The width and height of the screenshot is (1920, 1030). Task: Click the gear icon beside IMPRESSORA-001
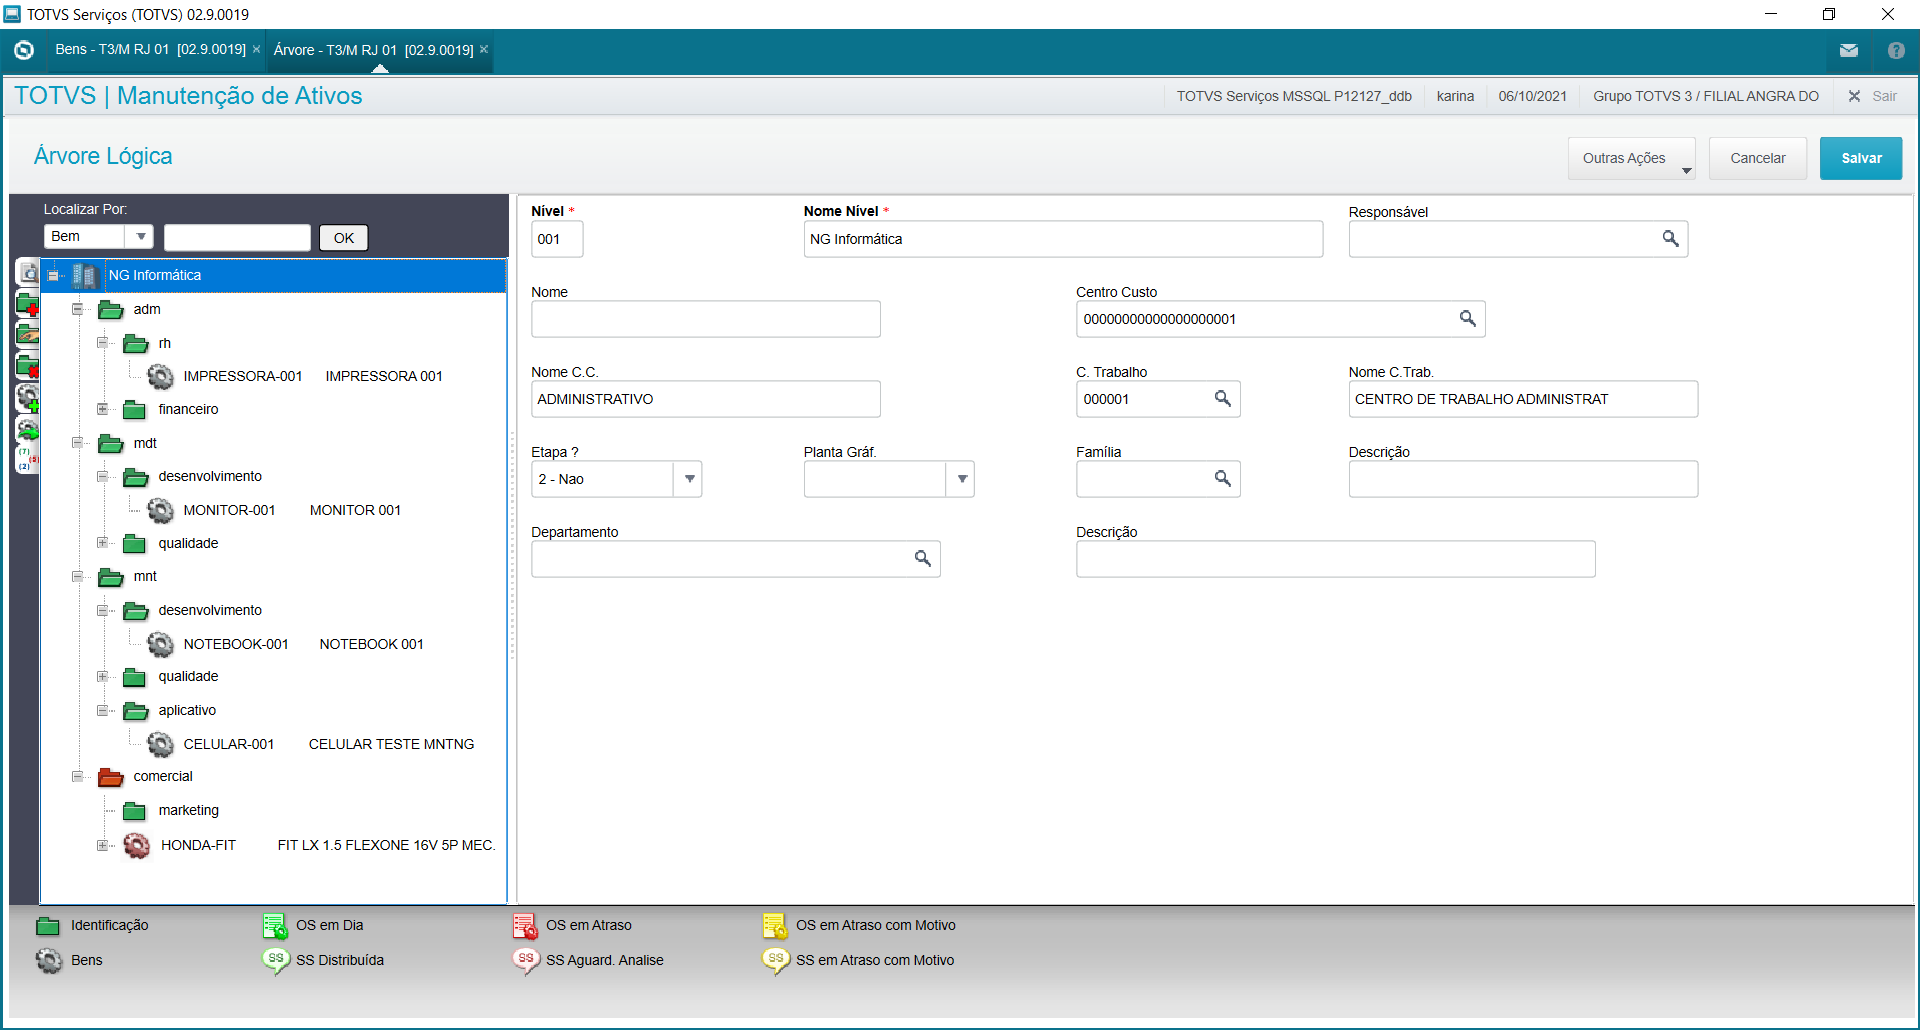point(160,376)
